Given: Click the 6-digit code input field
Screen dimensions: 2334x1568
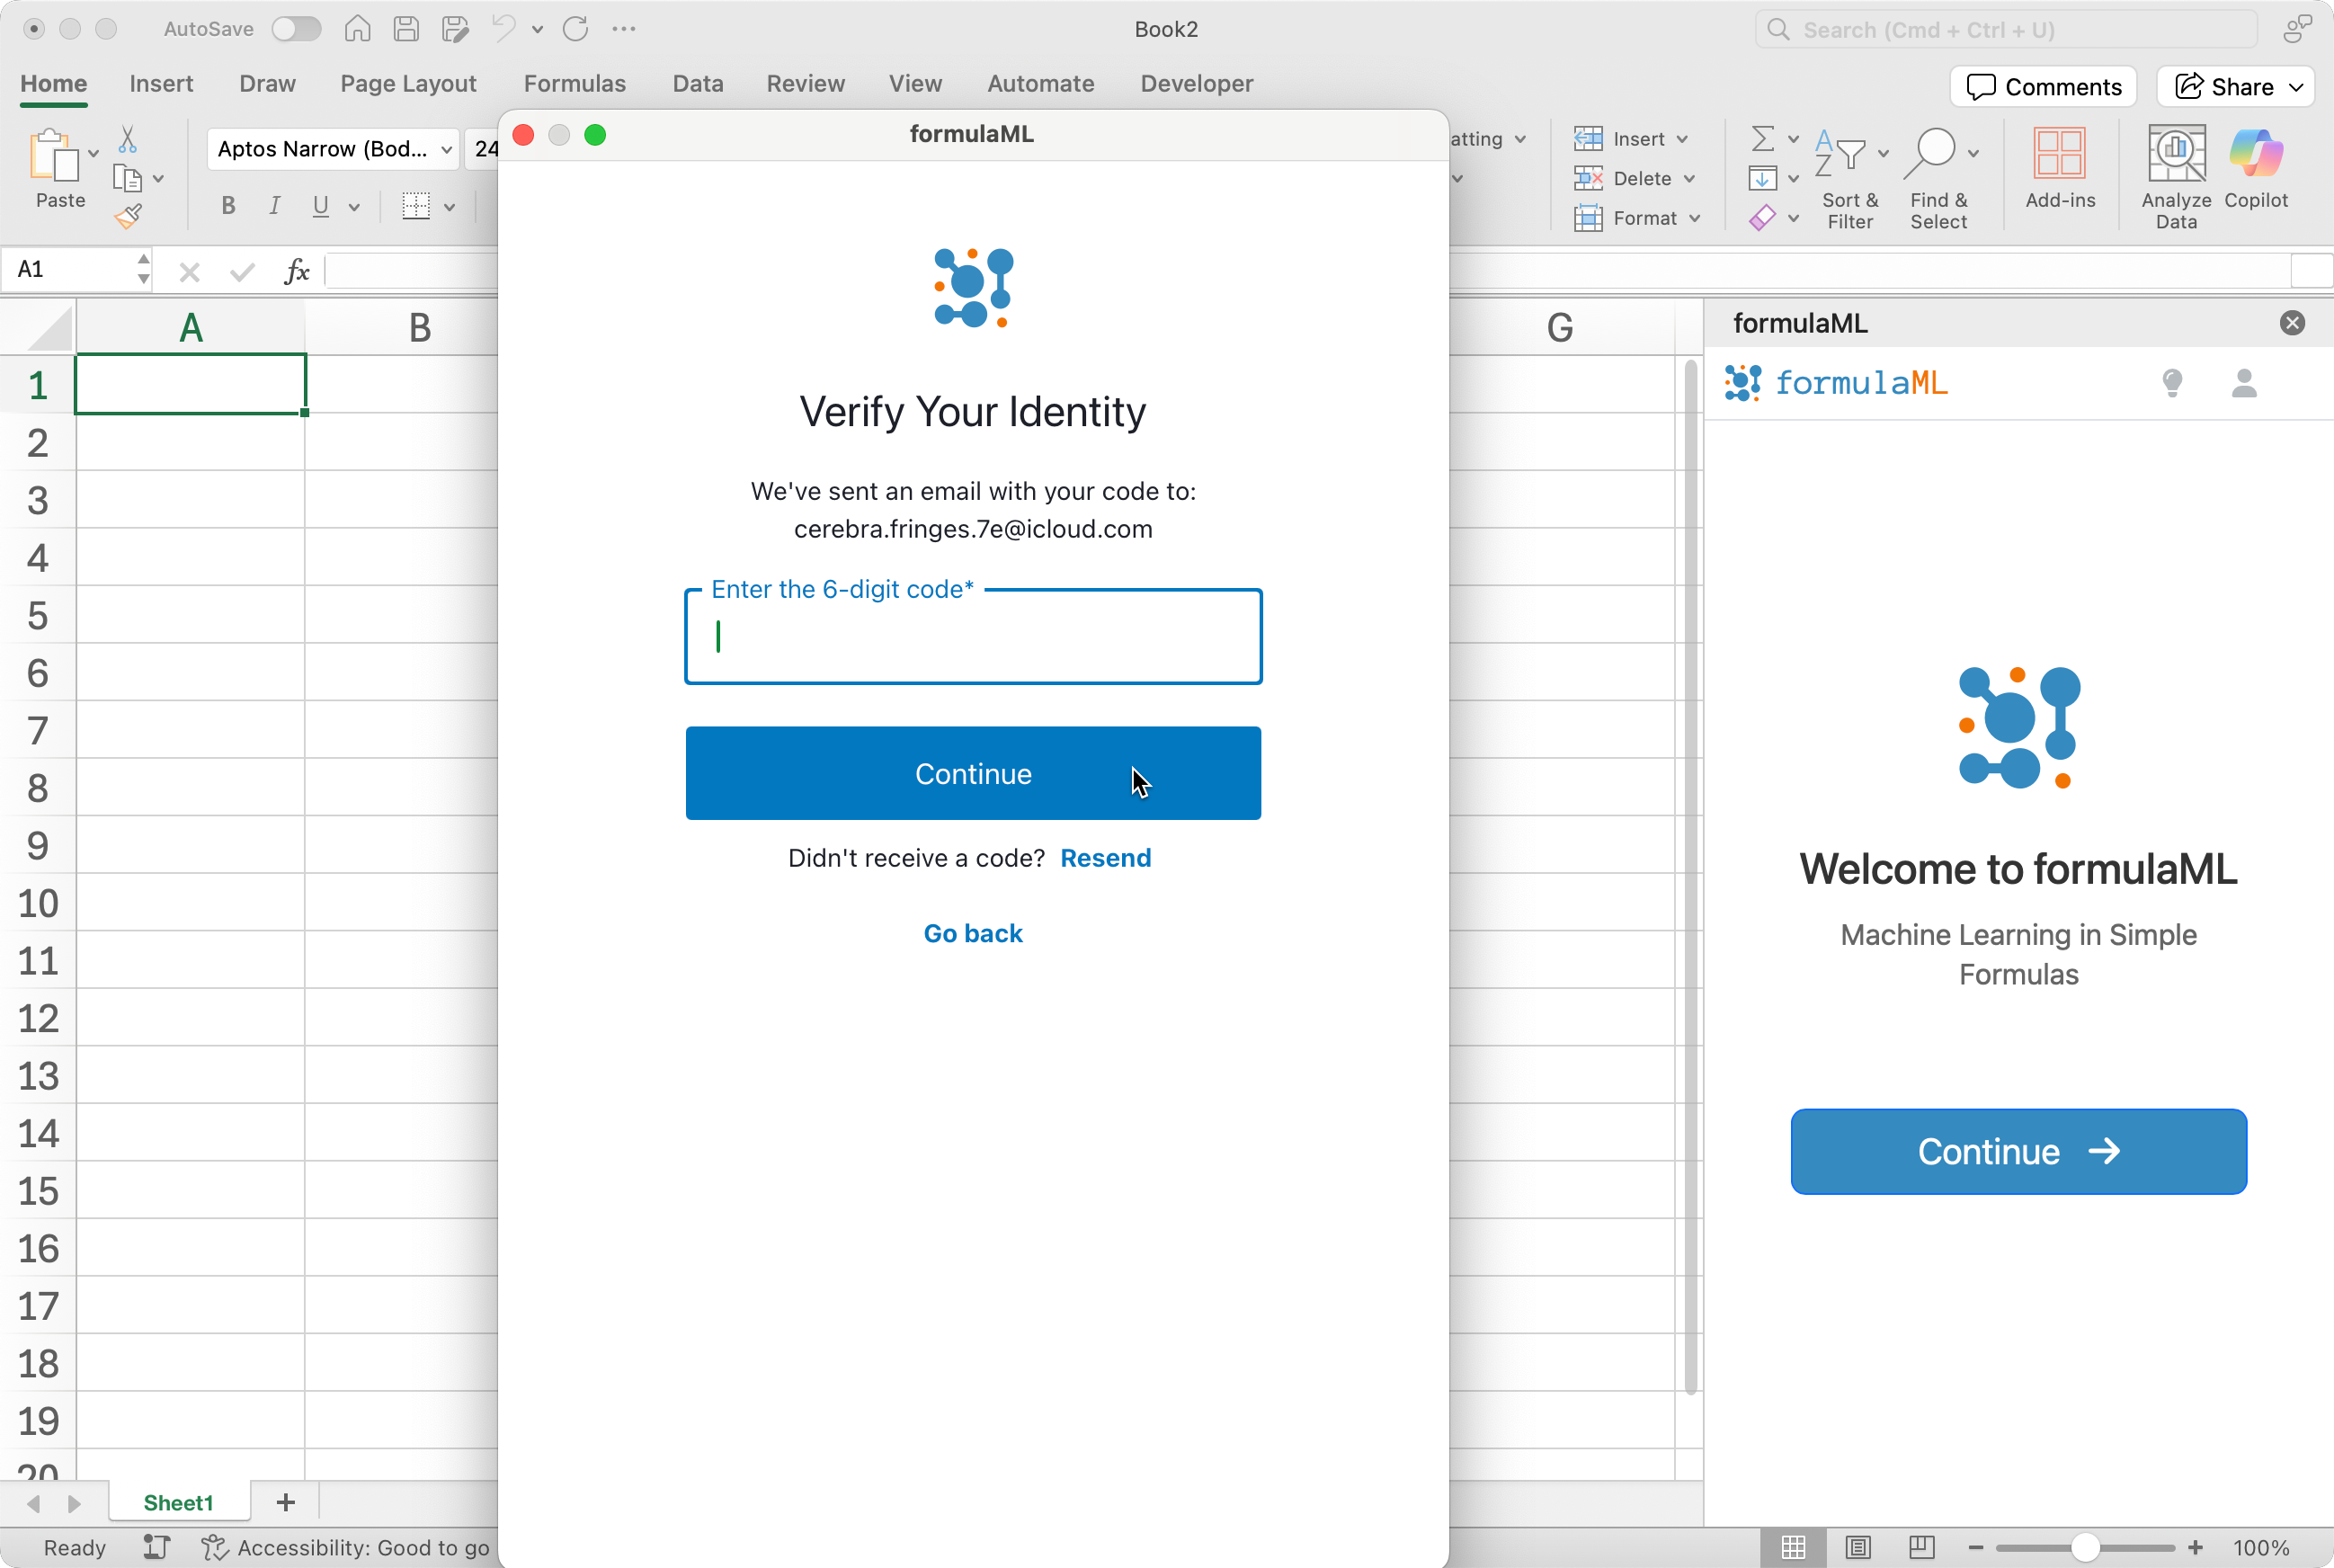Looking at the screenshot, I should click(972, 637).
